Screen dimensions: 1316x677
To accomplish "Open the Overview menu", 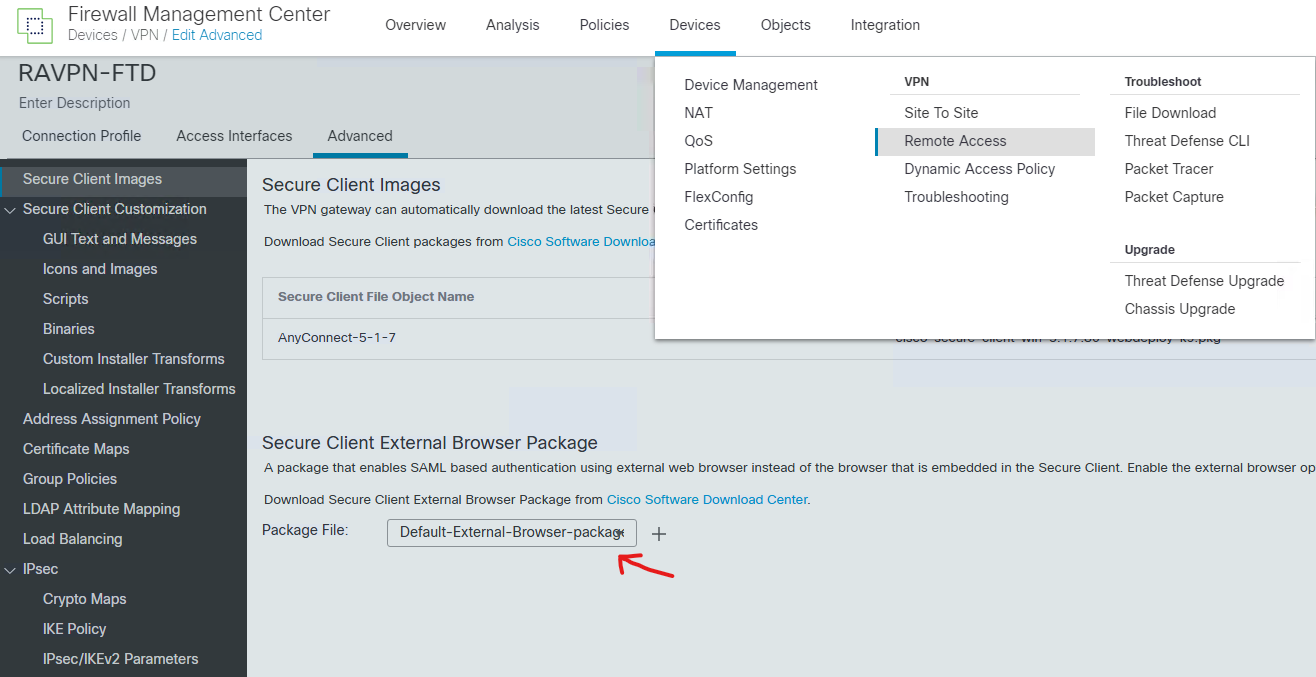I will tap(416, 25).
